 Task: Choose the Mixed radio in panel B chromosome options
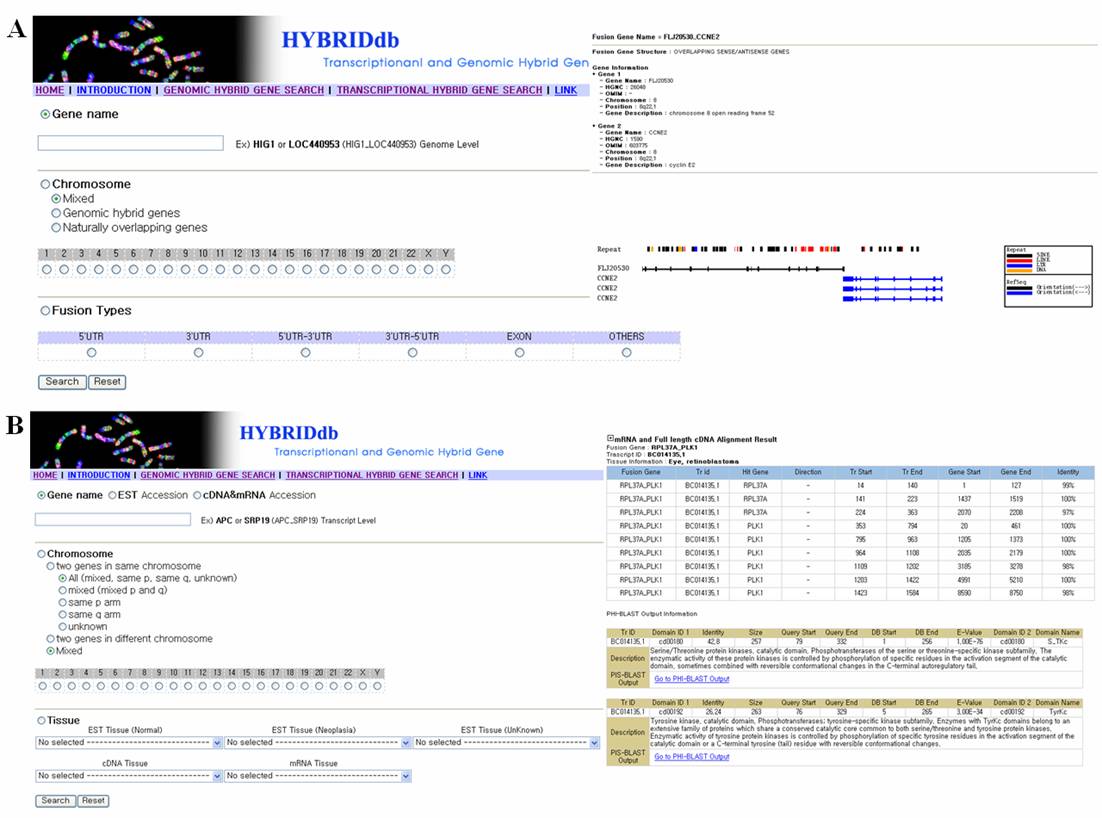pos(51,651)
